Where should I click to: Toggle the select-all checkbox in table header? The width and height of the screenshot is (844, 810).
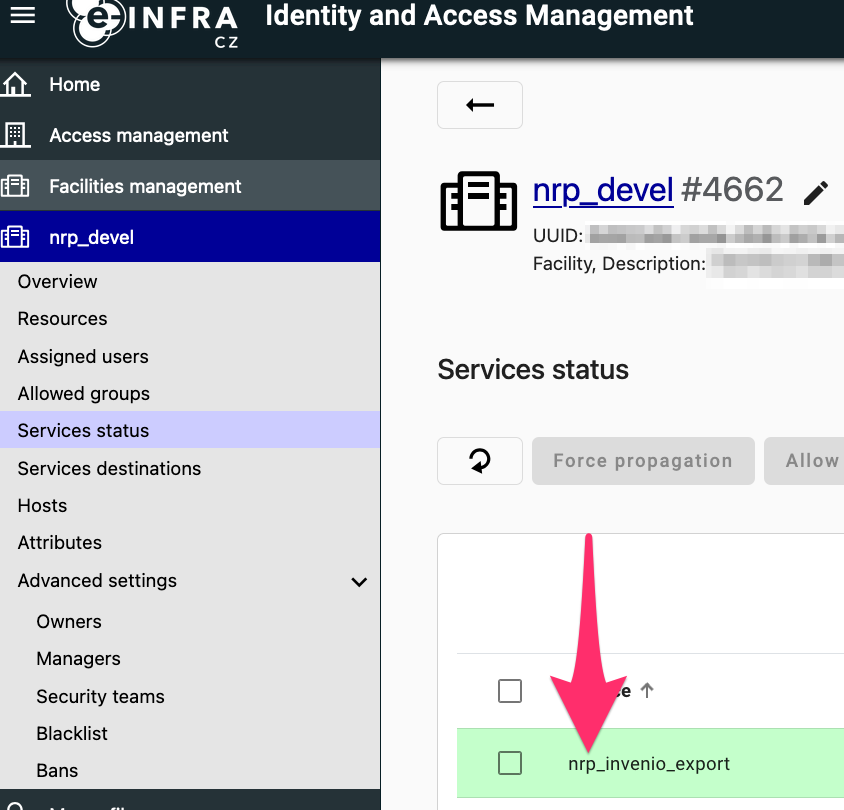[510, 690]
